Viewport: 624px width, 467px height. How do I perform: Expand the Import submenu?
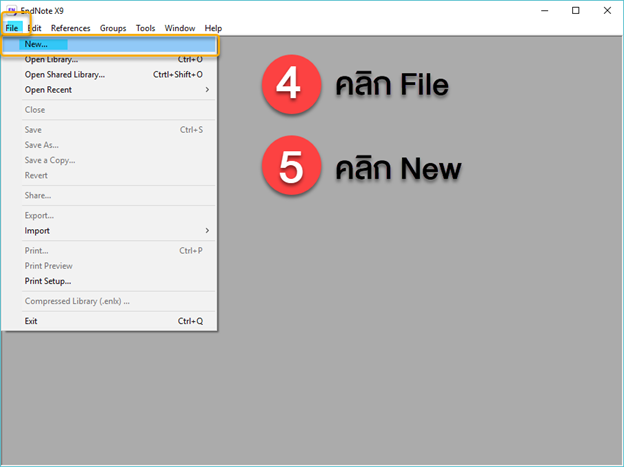point(37,231)
